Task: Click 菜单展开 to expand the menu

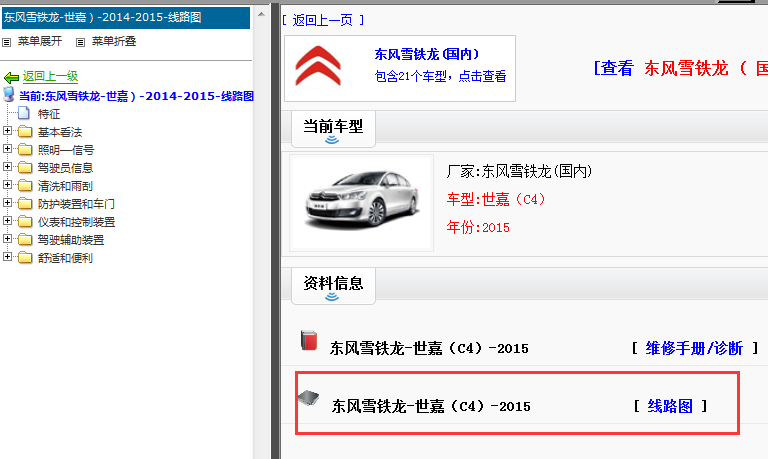Action: tap(40, 42)
